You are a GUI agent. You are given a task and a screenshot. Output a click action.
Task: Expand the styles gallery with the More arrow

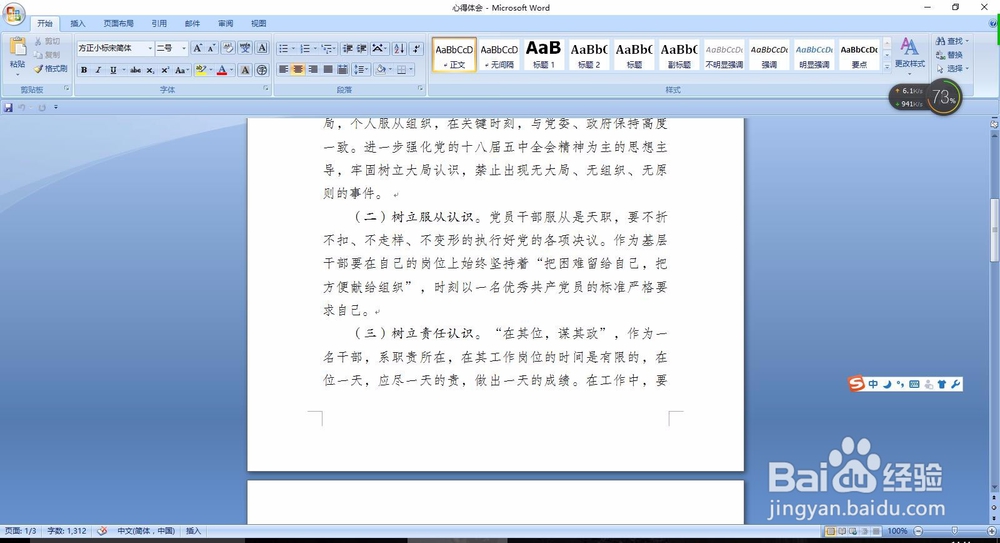tap(887, 66)
